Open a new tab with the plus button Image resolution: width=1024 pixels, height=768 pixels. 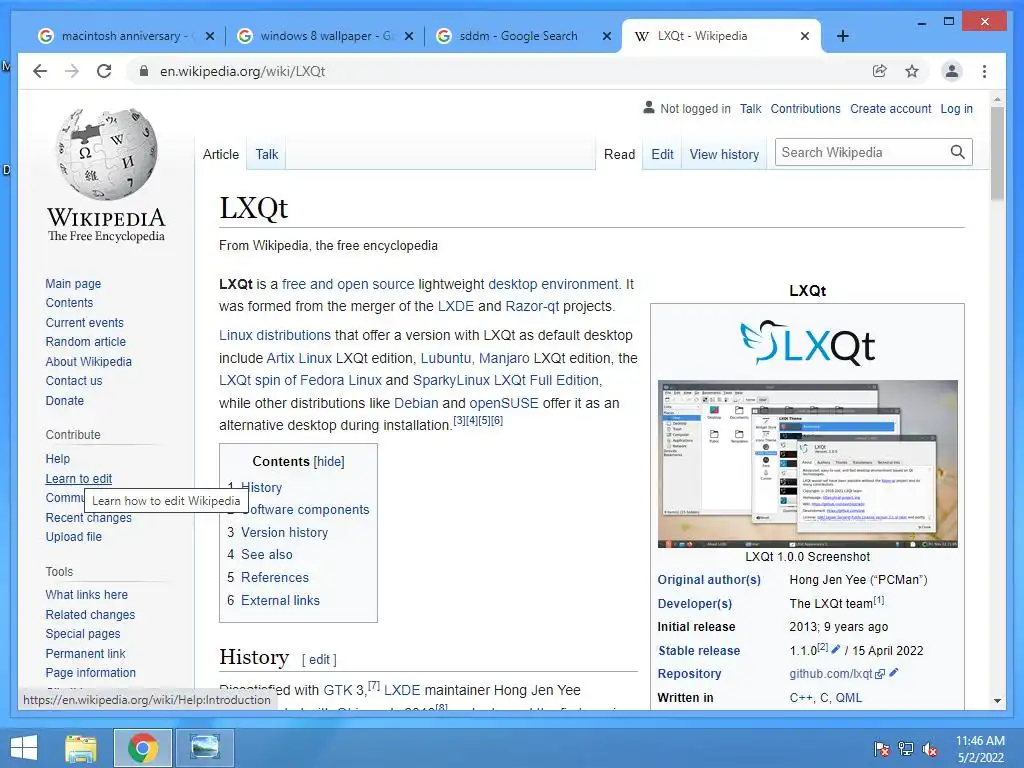[x=842, y=36]
